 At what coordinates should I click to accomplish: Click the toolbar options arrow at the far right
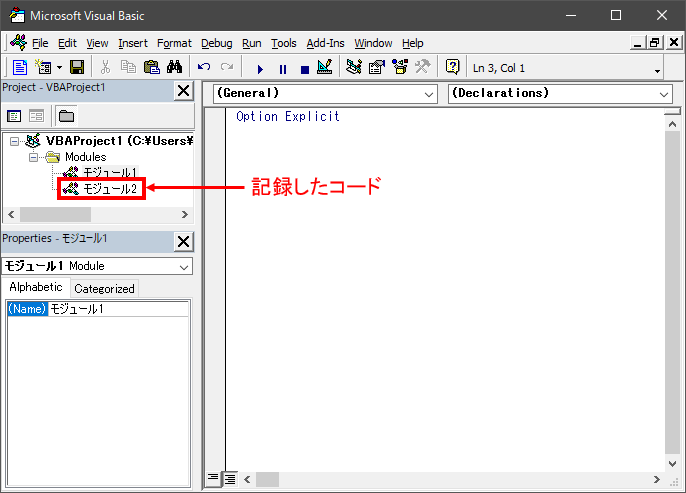[657, 71]
